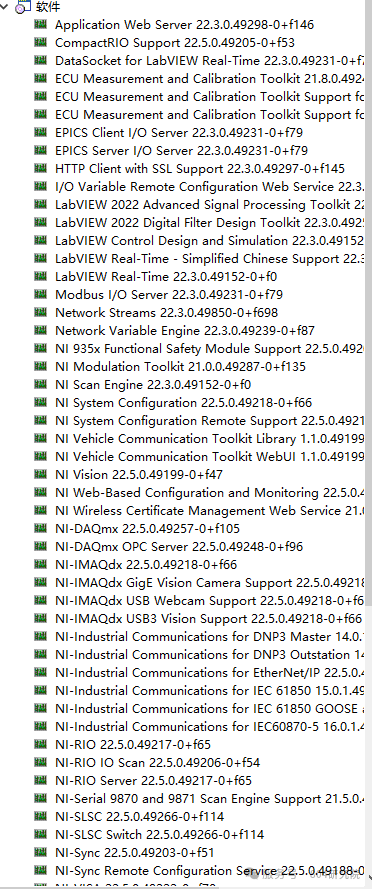Select NI-Industrial Communications for EtherNet/IP
Viewport: 372px width, 889px height.
pos(210,672)
